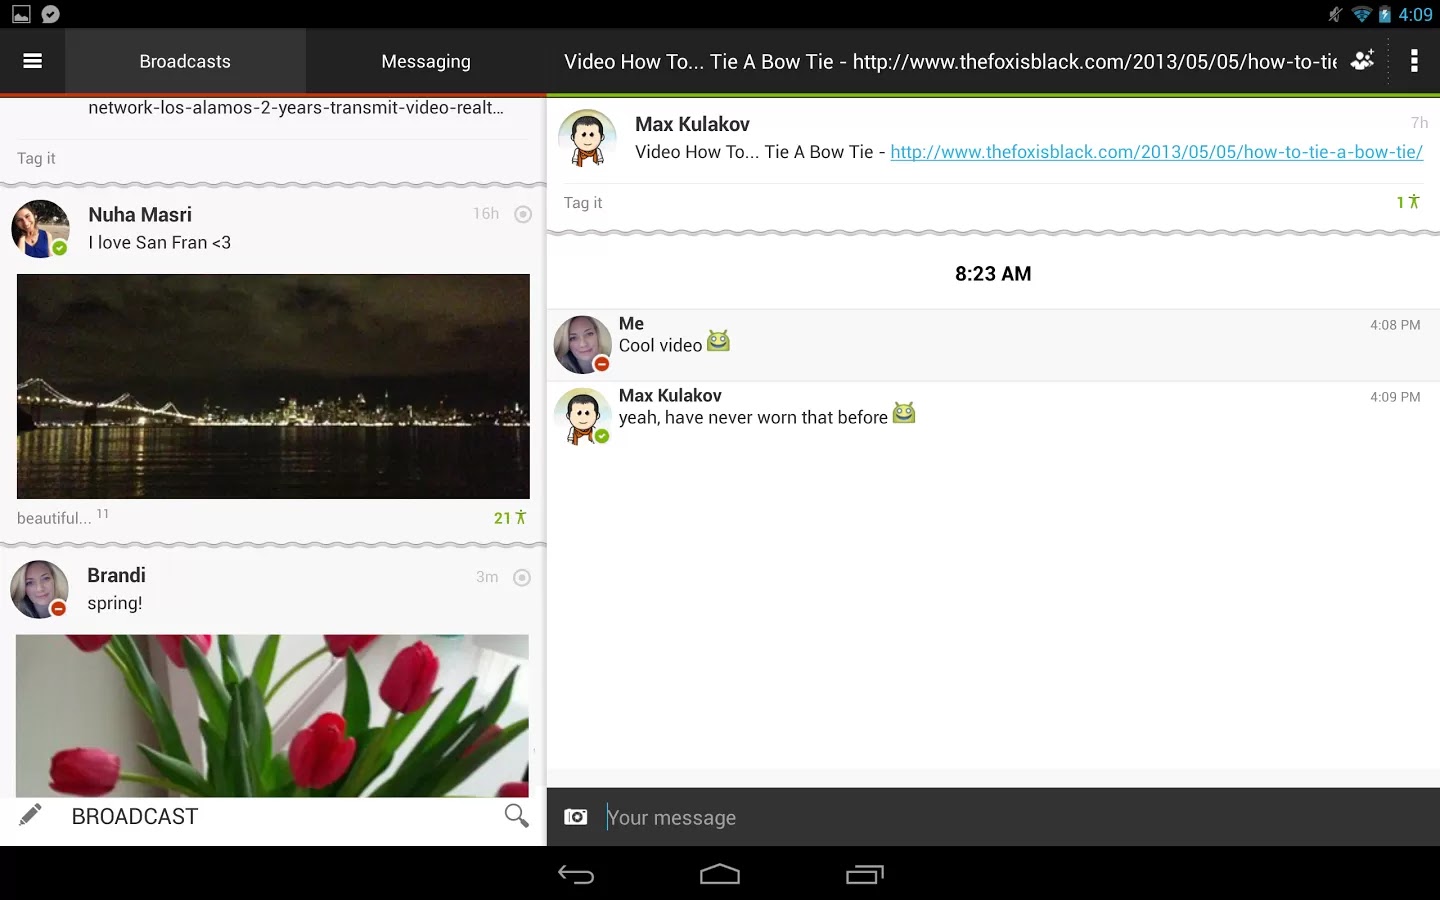1440x900 pixels.
Task: Tap the conversation title in the header bar
Action: point(950,62)
